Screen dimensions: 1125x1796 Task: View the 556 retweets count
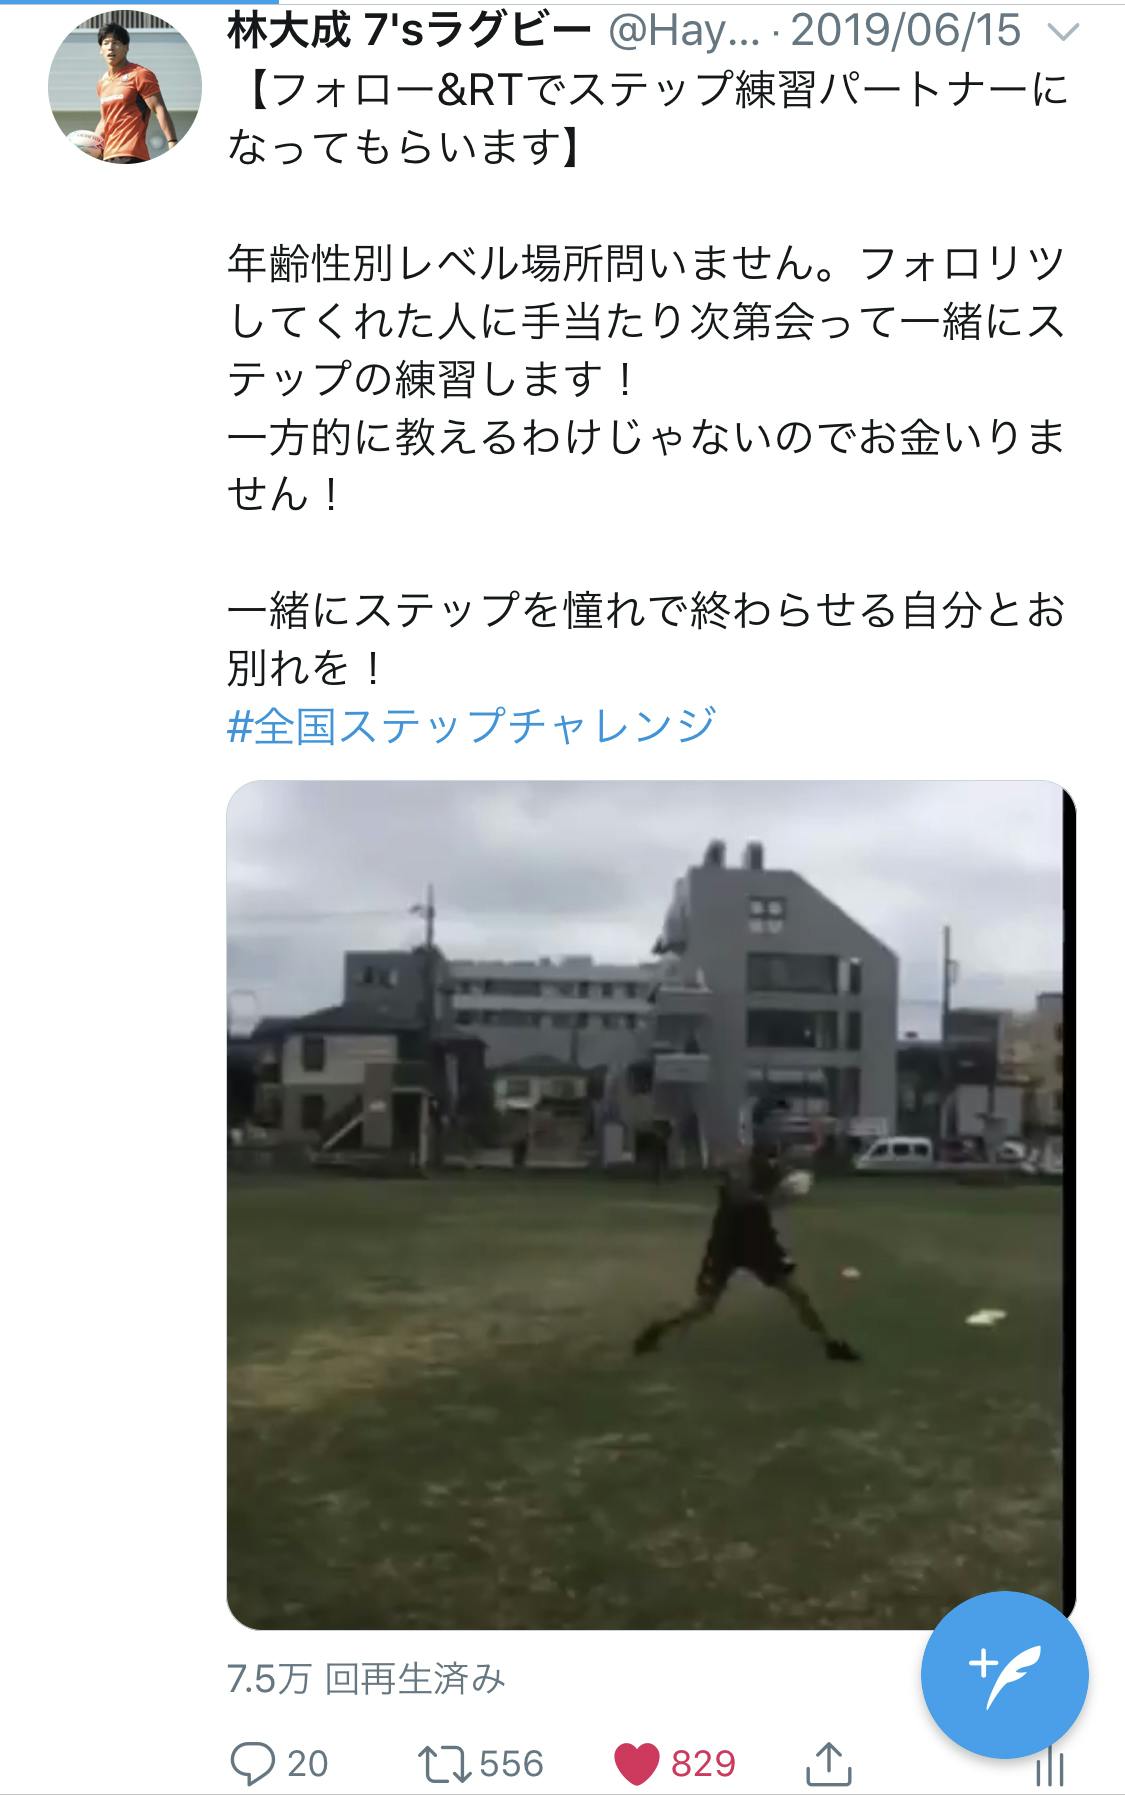pos(511,1764)
